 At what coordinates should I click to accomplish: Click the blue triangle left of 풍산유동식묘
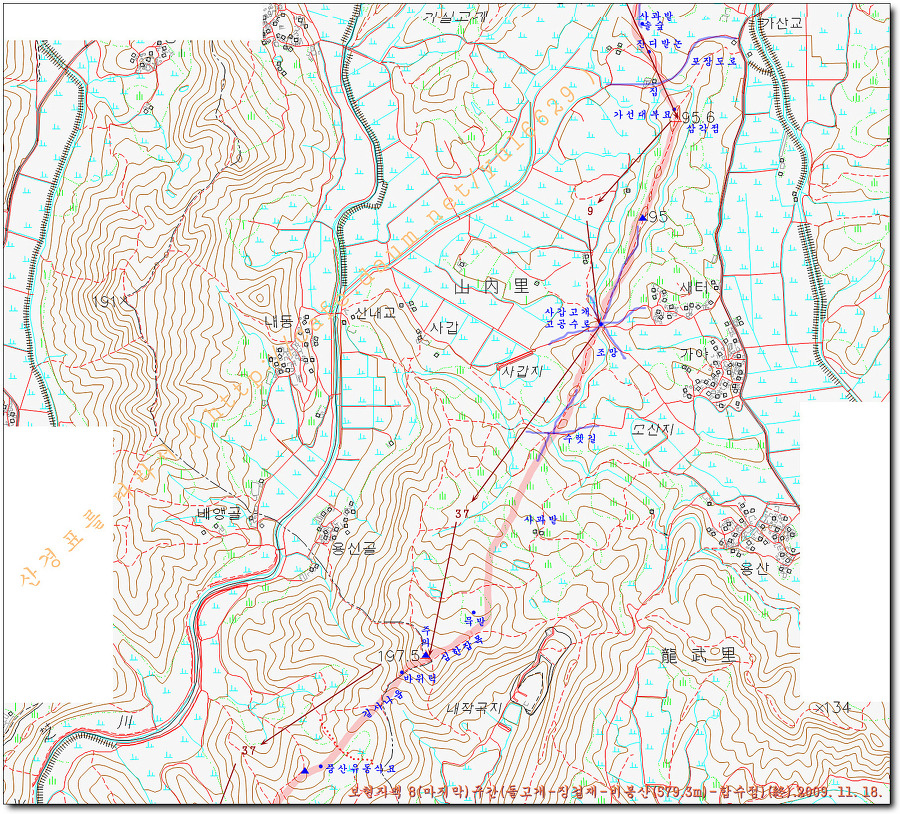[x=304, y=770]
